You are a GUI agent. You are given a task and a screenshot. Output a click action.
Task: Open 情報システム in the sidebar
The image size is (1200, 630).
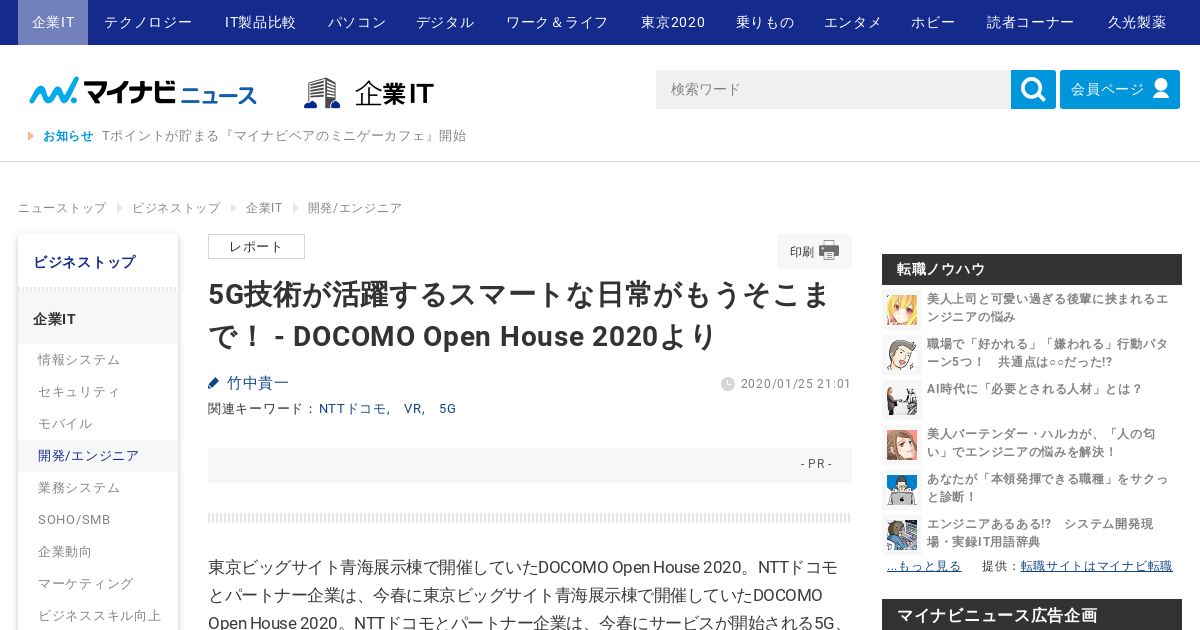98,360
